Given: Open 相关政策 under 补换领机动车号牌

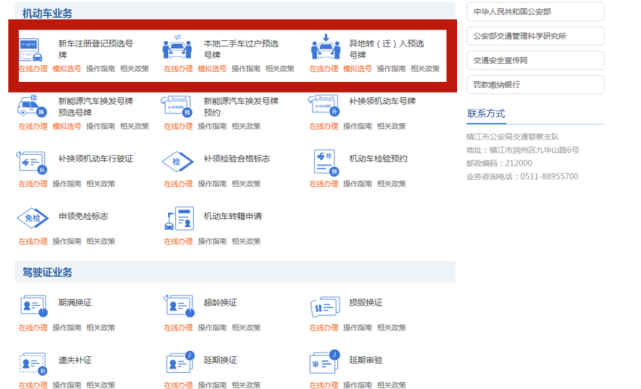Looking at the screenshot, I should click(391, 126).
